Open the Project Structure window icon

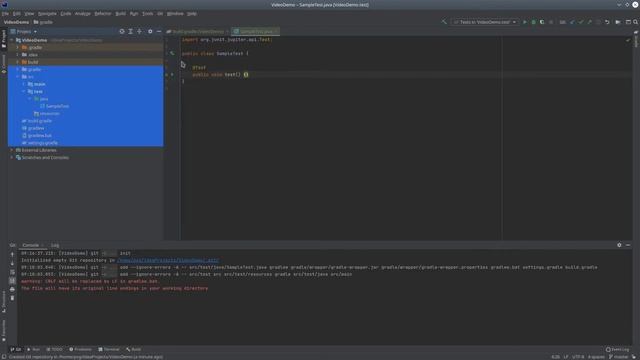tap(628, 22)
